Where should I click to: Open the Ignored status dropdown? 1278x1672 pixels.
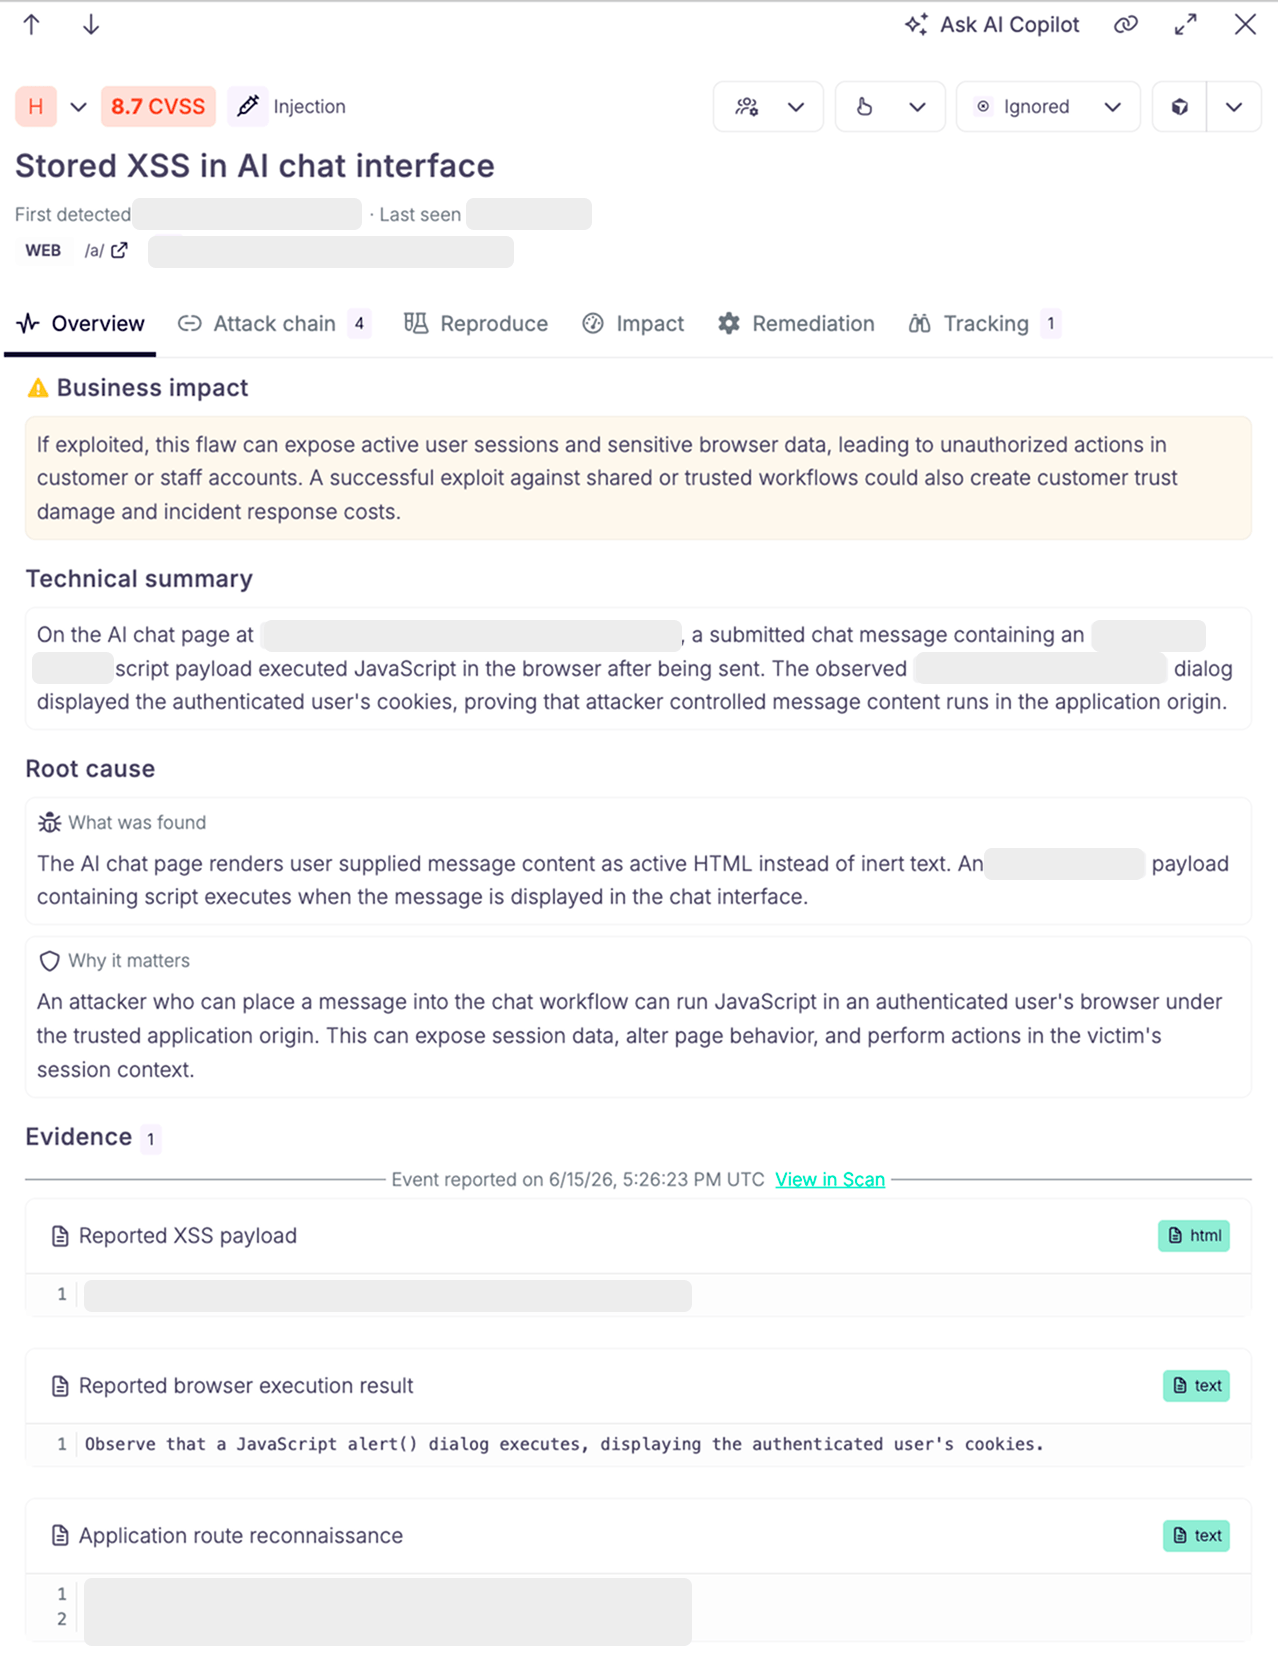tap(1048, 107)
